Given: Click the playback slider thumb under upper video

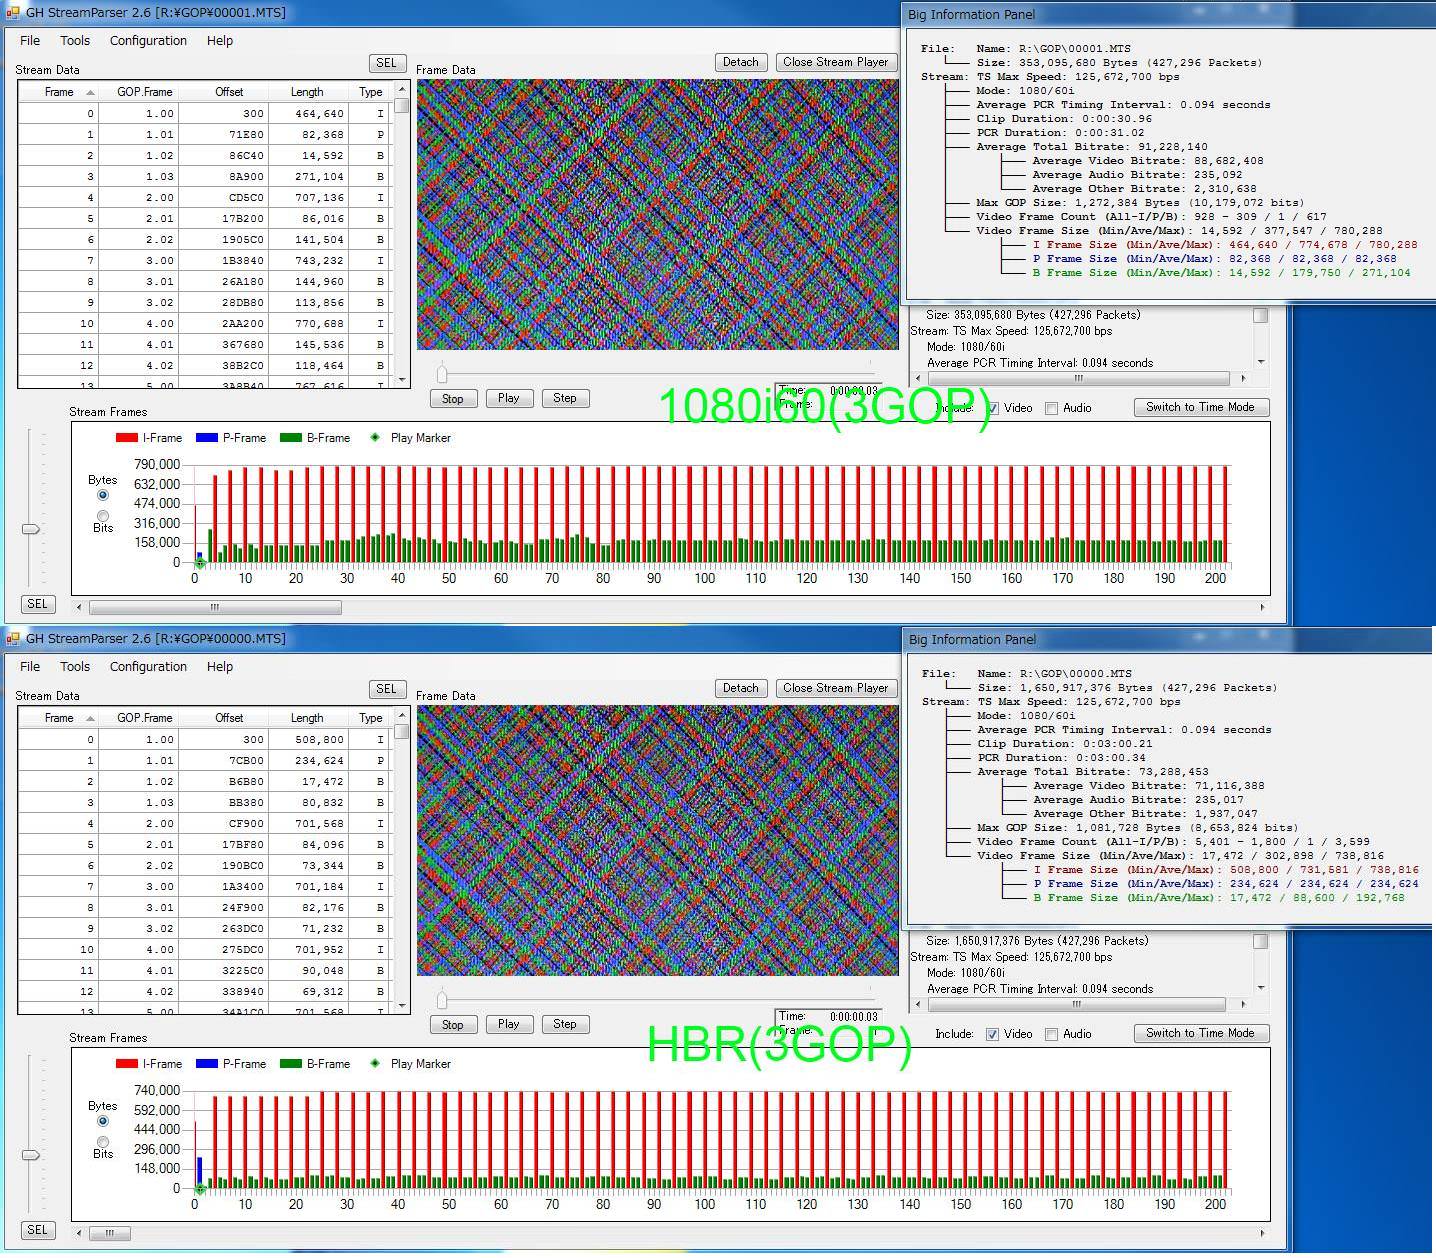Looking at the screenshot, I should 442,375.
